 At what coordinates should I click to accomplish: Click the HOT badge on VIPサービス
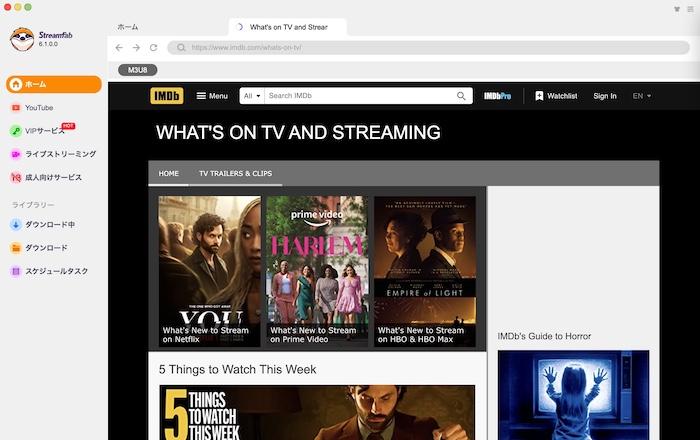point(68,126)
